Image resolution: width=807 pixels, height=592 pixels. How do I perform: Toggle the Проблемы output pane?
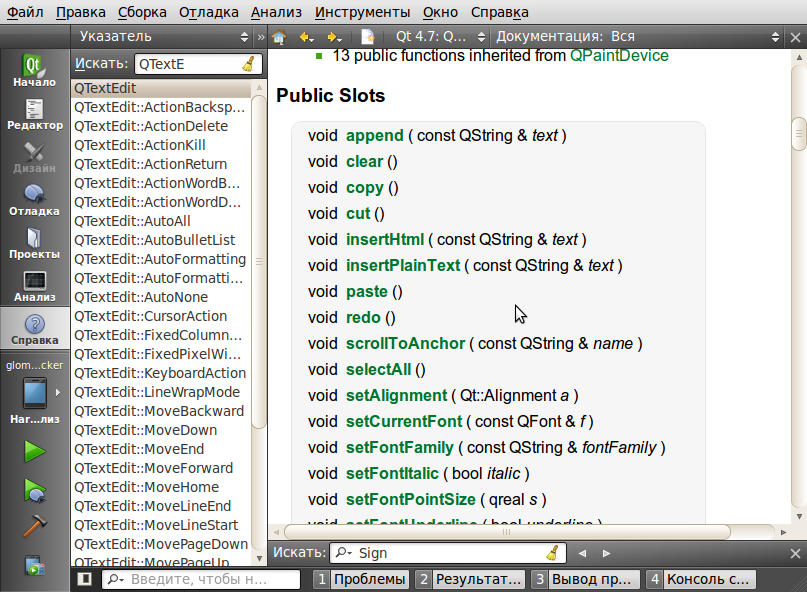[x=368, y=578]
